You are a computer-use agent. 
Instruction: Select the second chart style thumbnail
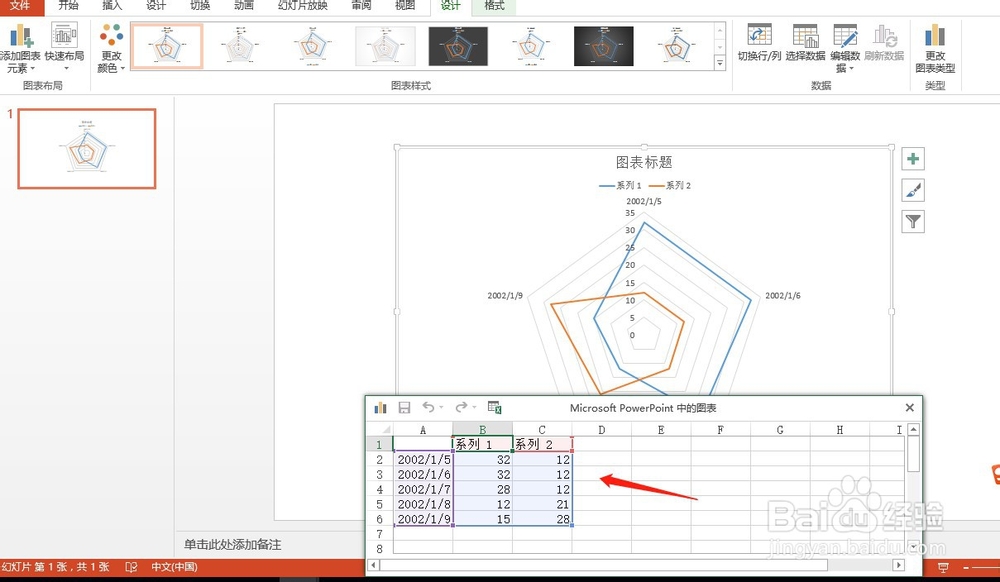coord(240,46)
